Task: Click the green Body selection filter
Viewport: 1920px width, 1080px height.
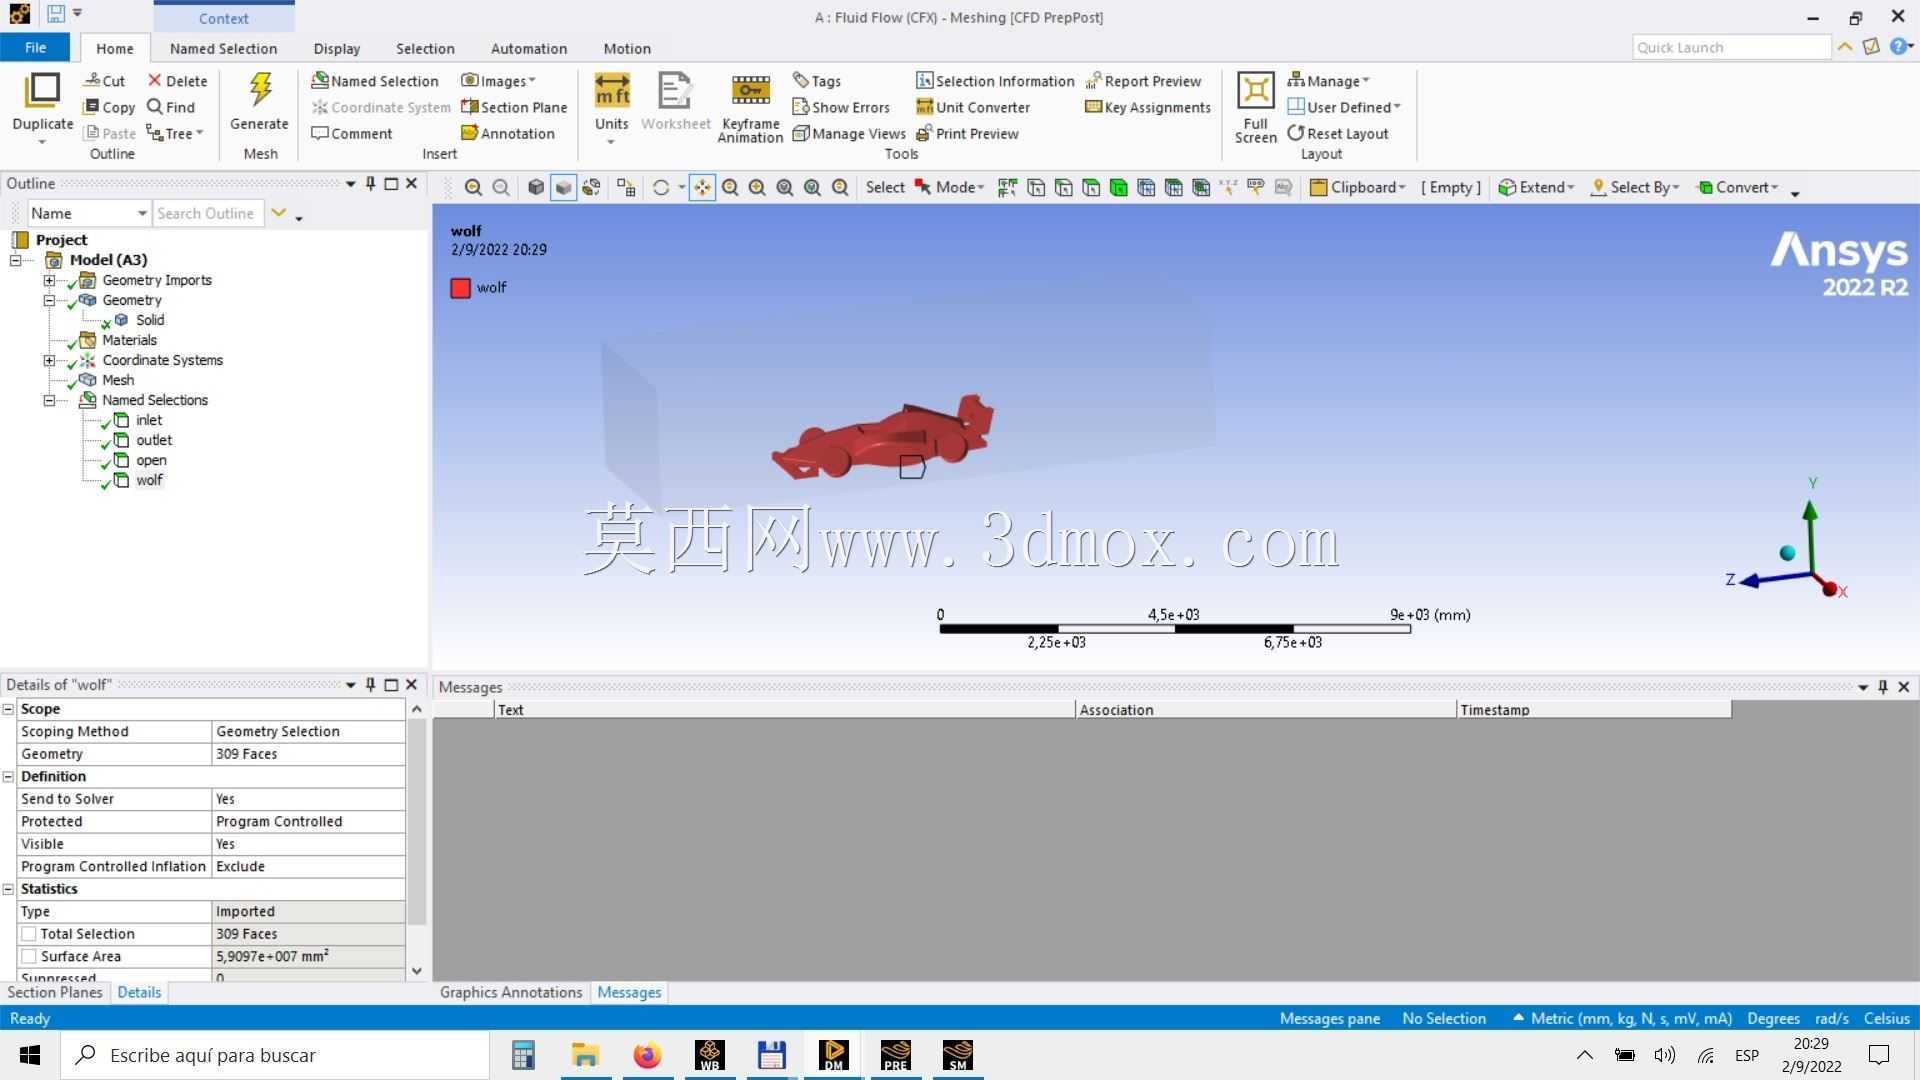Action: click(1118, 187)
